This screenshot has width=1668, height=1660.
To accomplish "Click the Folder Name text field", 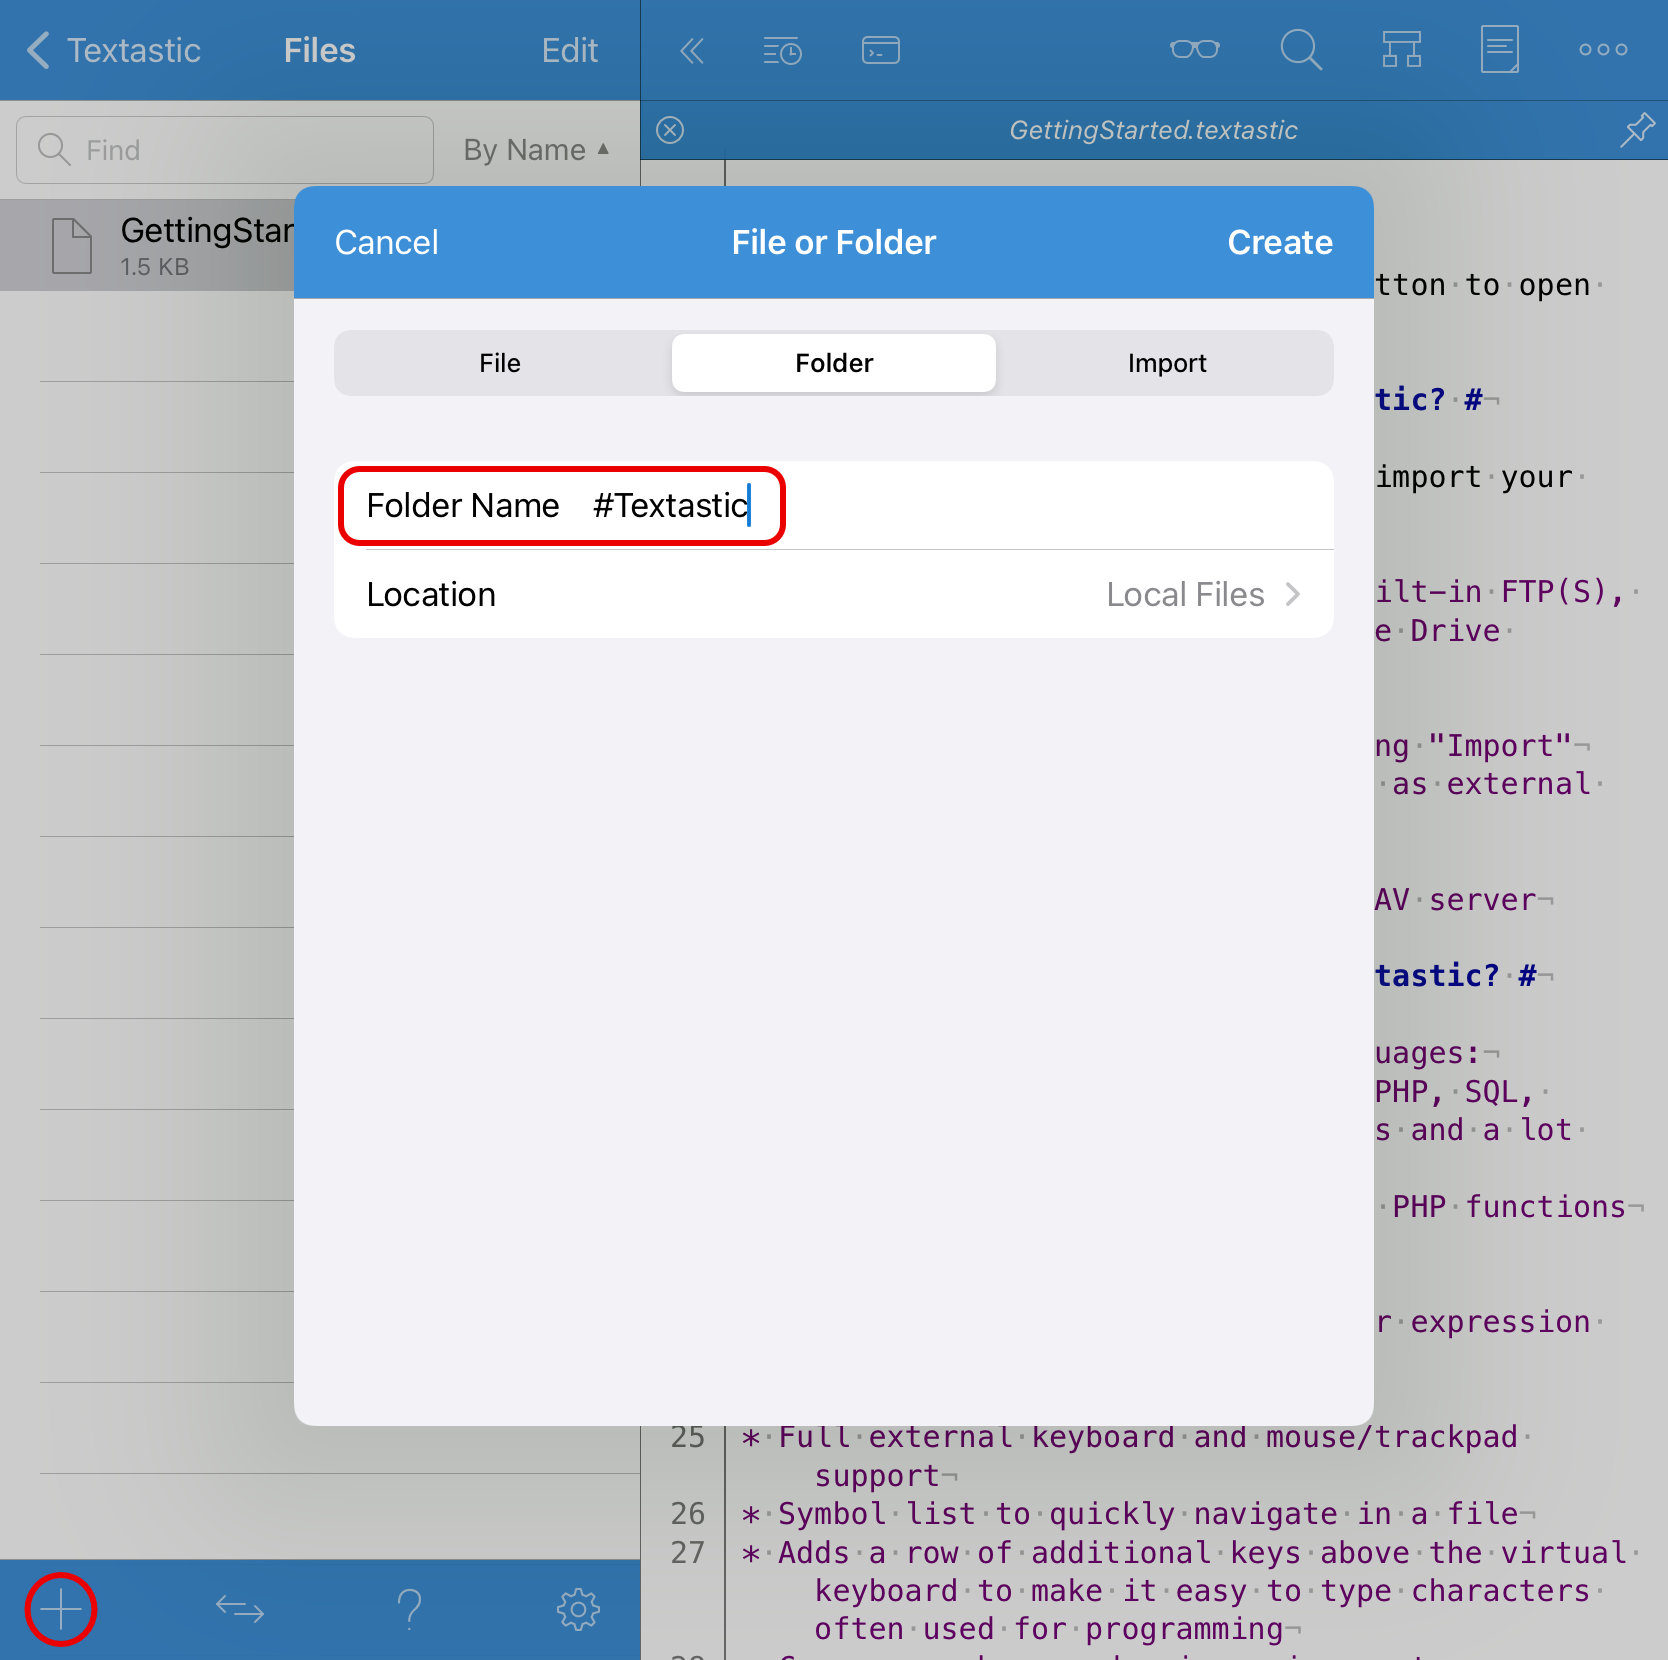I will coord(834,505).
